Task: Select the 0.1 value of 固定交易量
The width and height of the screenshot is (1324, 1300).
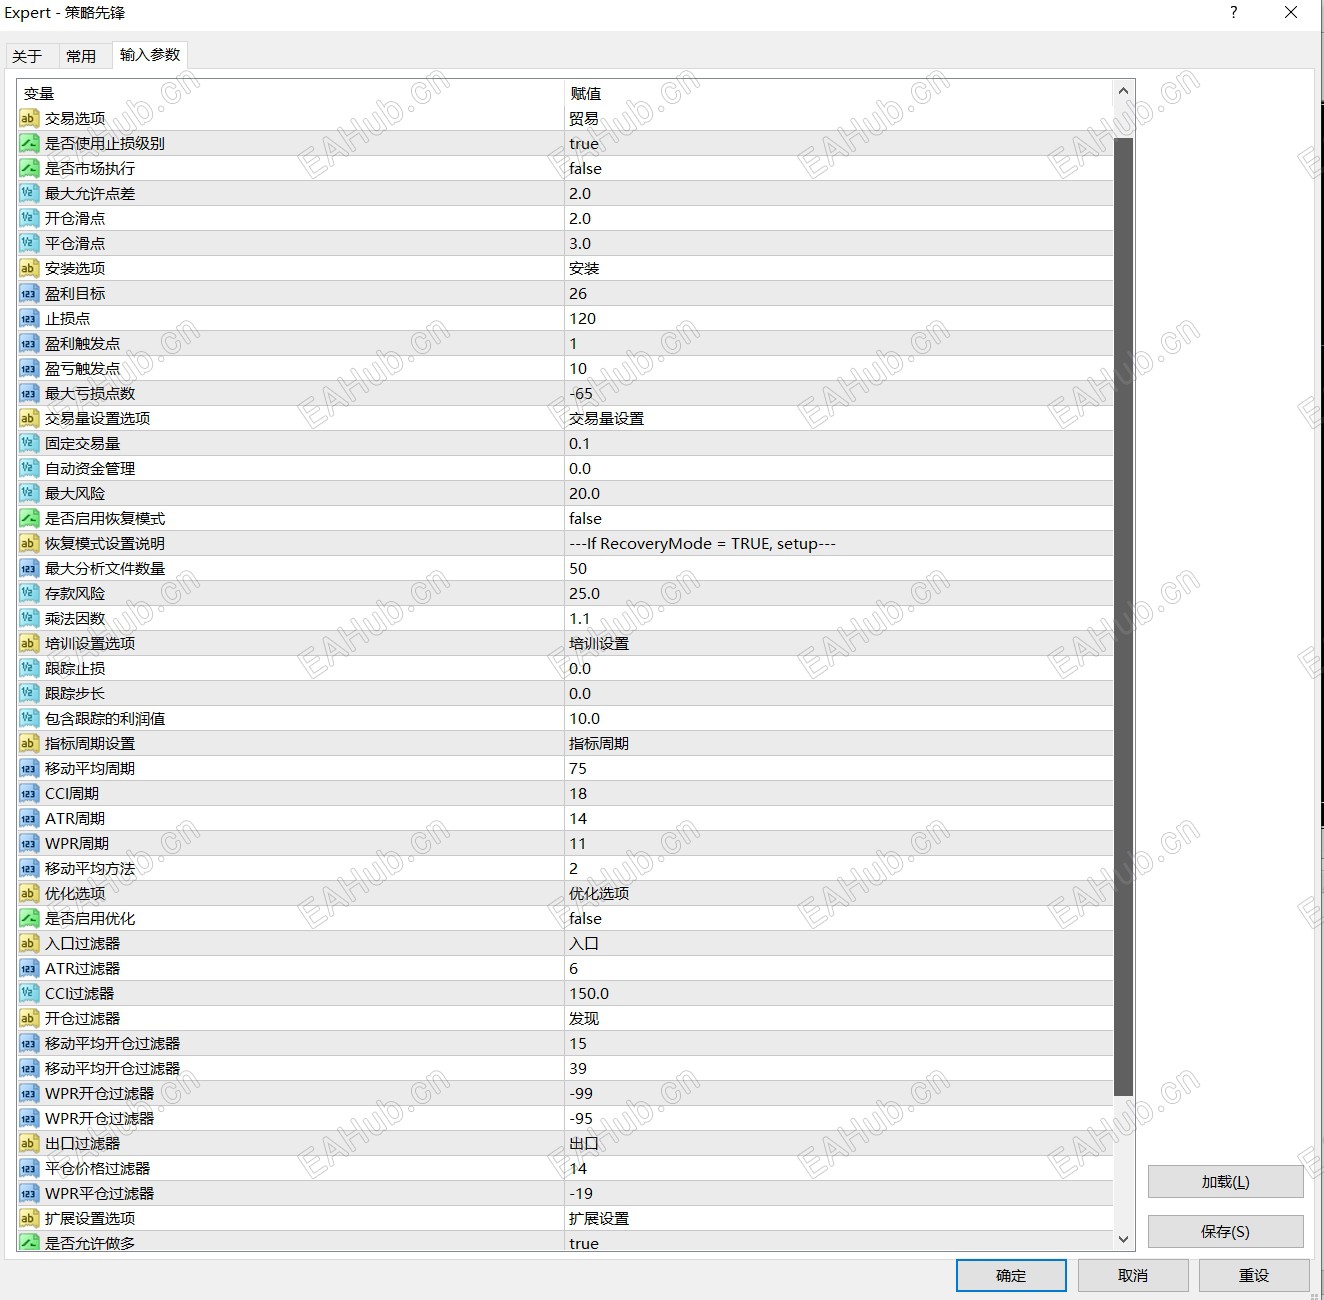Action: tap(580, 443)
